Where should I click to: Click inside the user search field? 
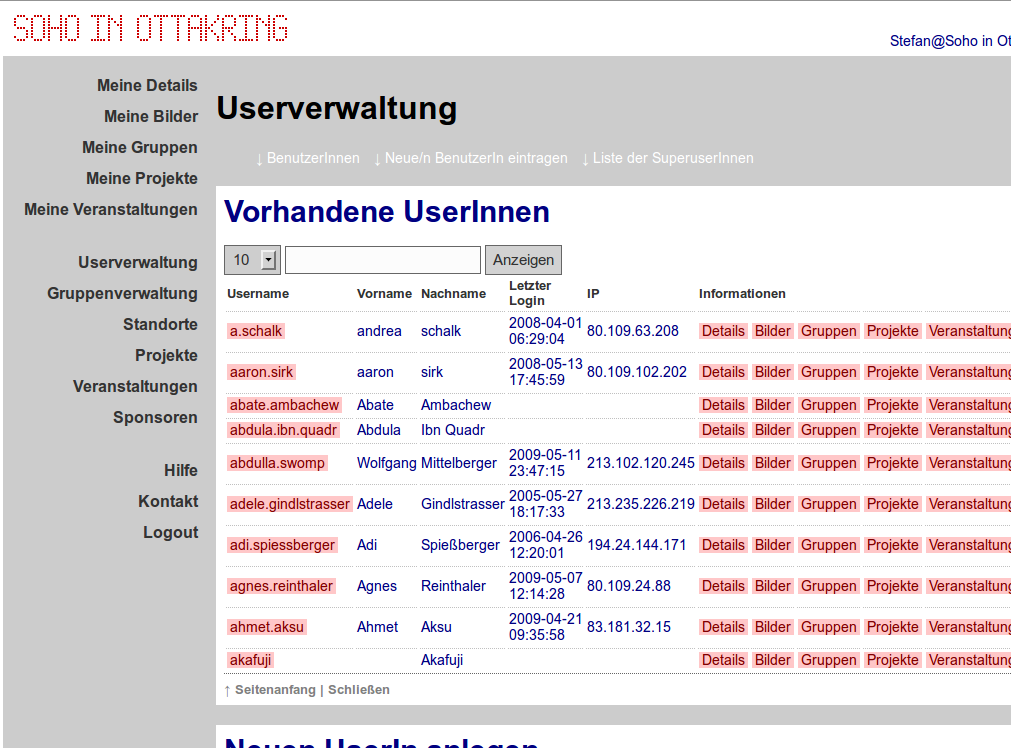point(382,259)
